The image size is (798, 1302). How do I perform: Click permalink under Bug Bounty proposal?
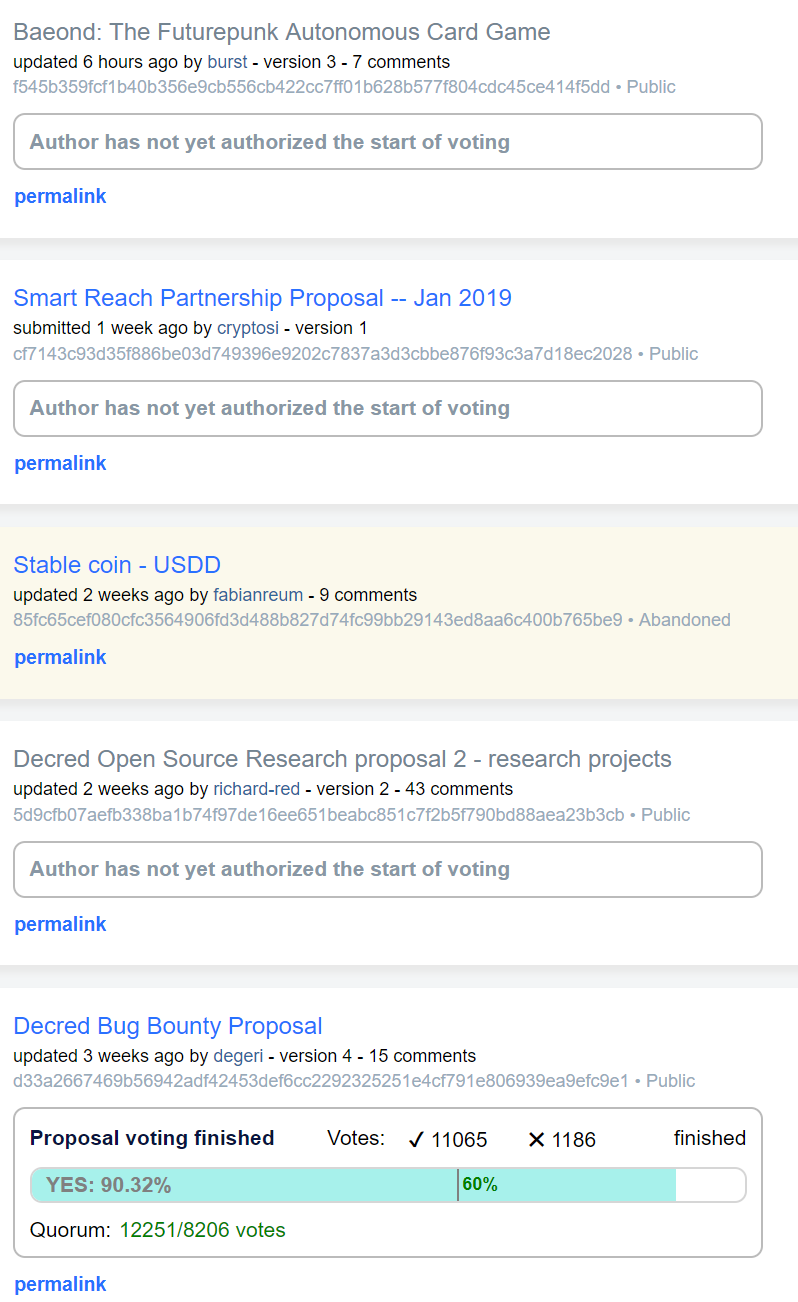click(60, 1284)
